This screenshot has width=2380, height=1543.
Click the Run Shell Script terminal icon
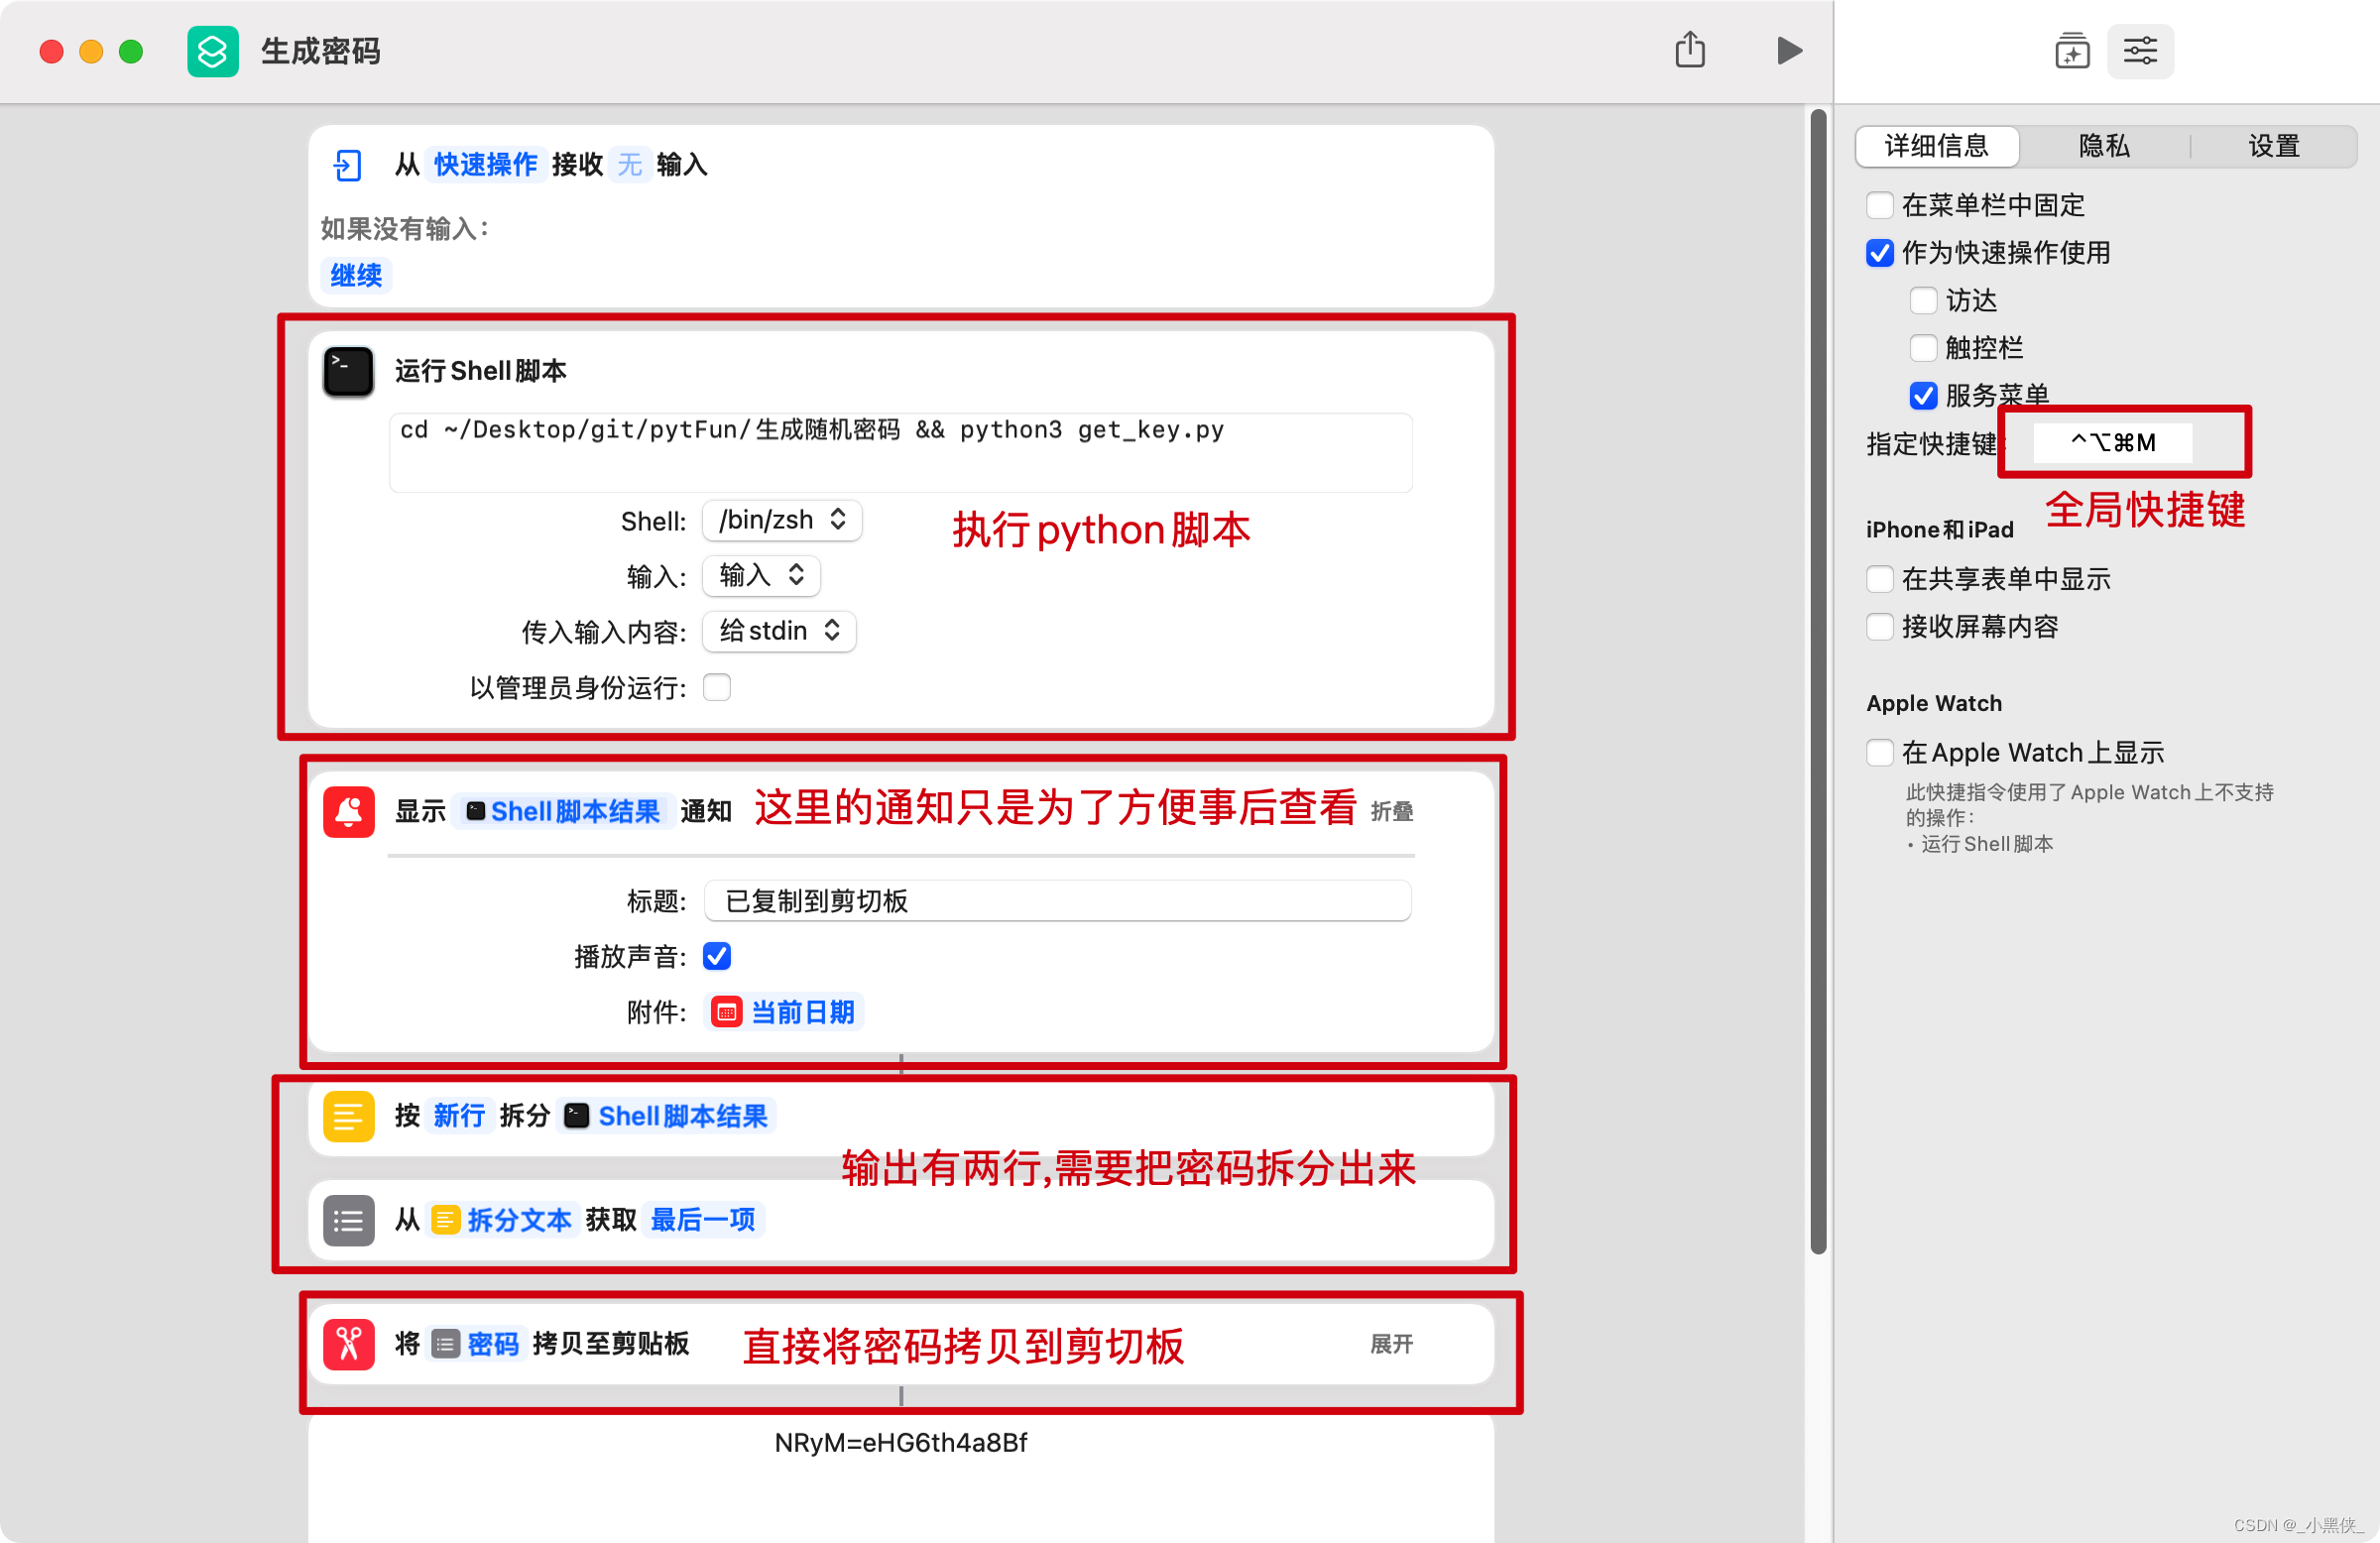tap(348, 372)
